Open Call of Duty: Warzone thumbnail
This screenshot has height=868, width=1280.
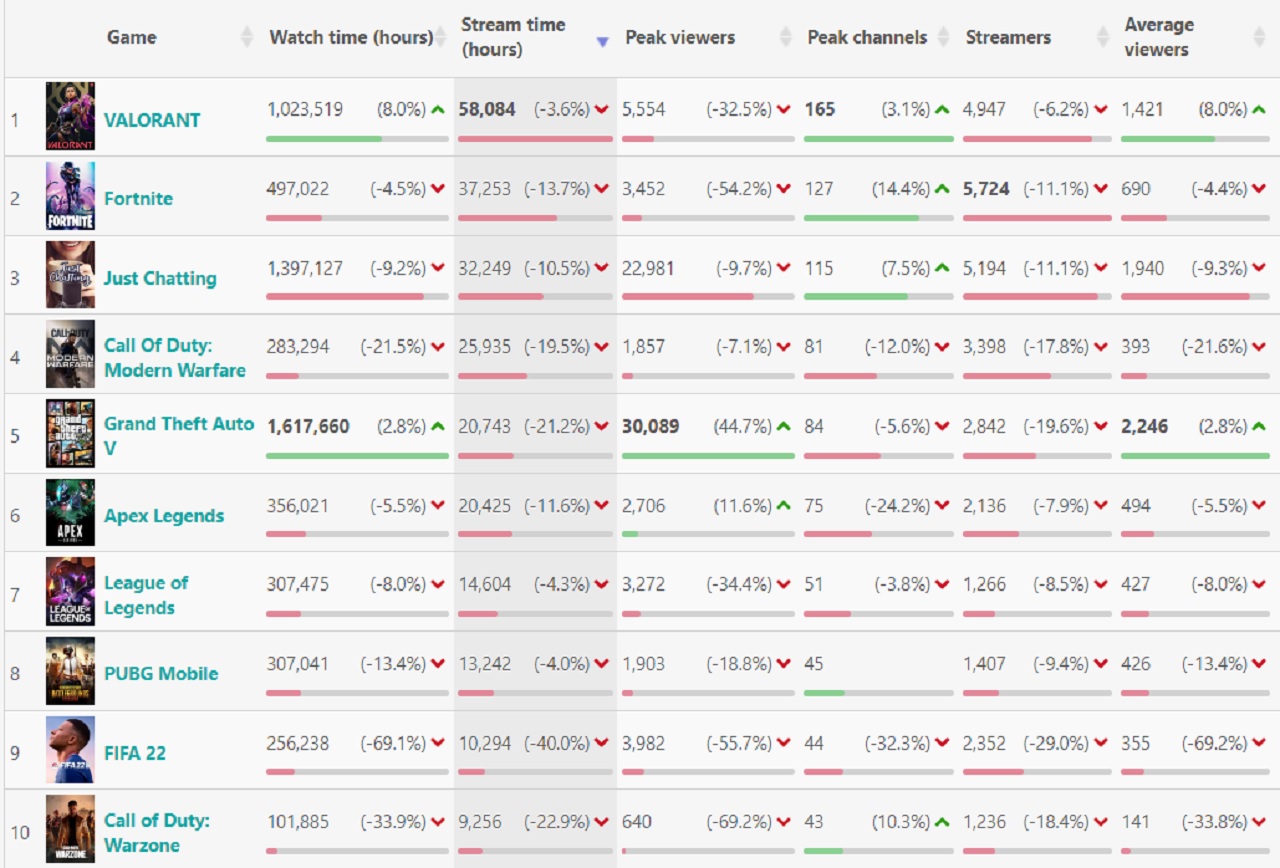tap(70, 829)
